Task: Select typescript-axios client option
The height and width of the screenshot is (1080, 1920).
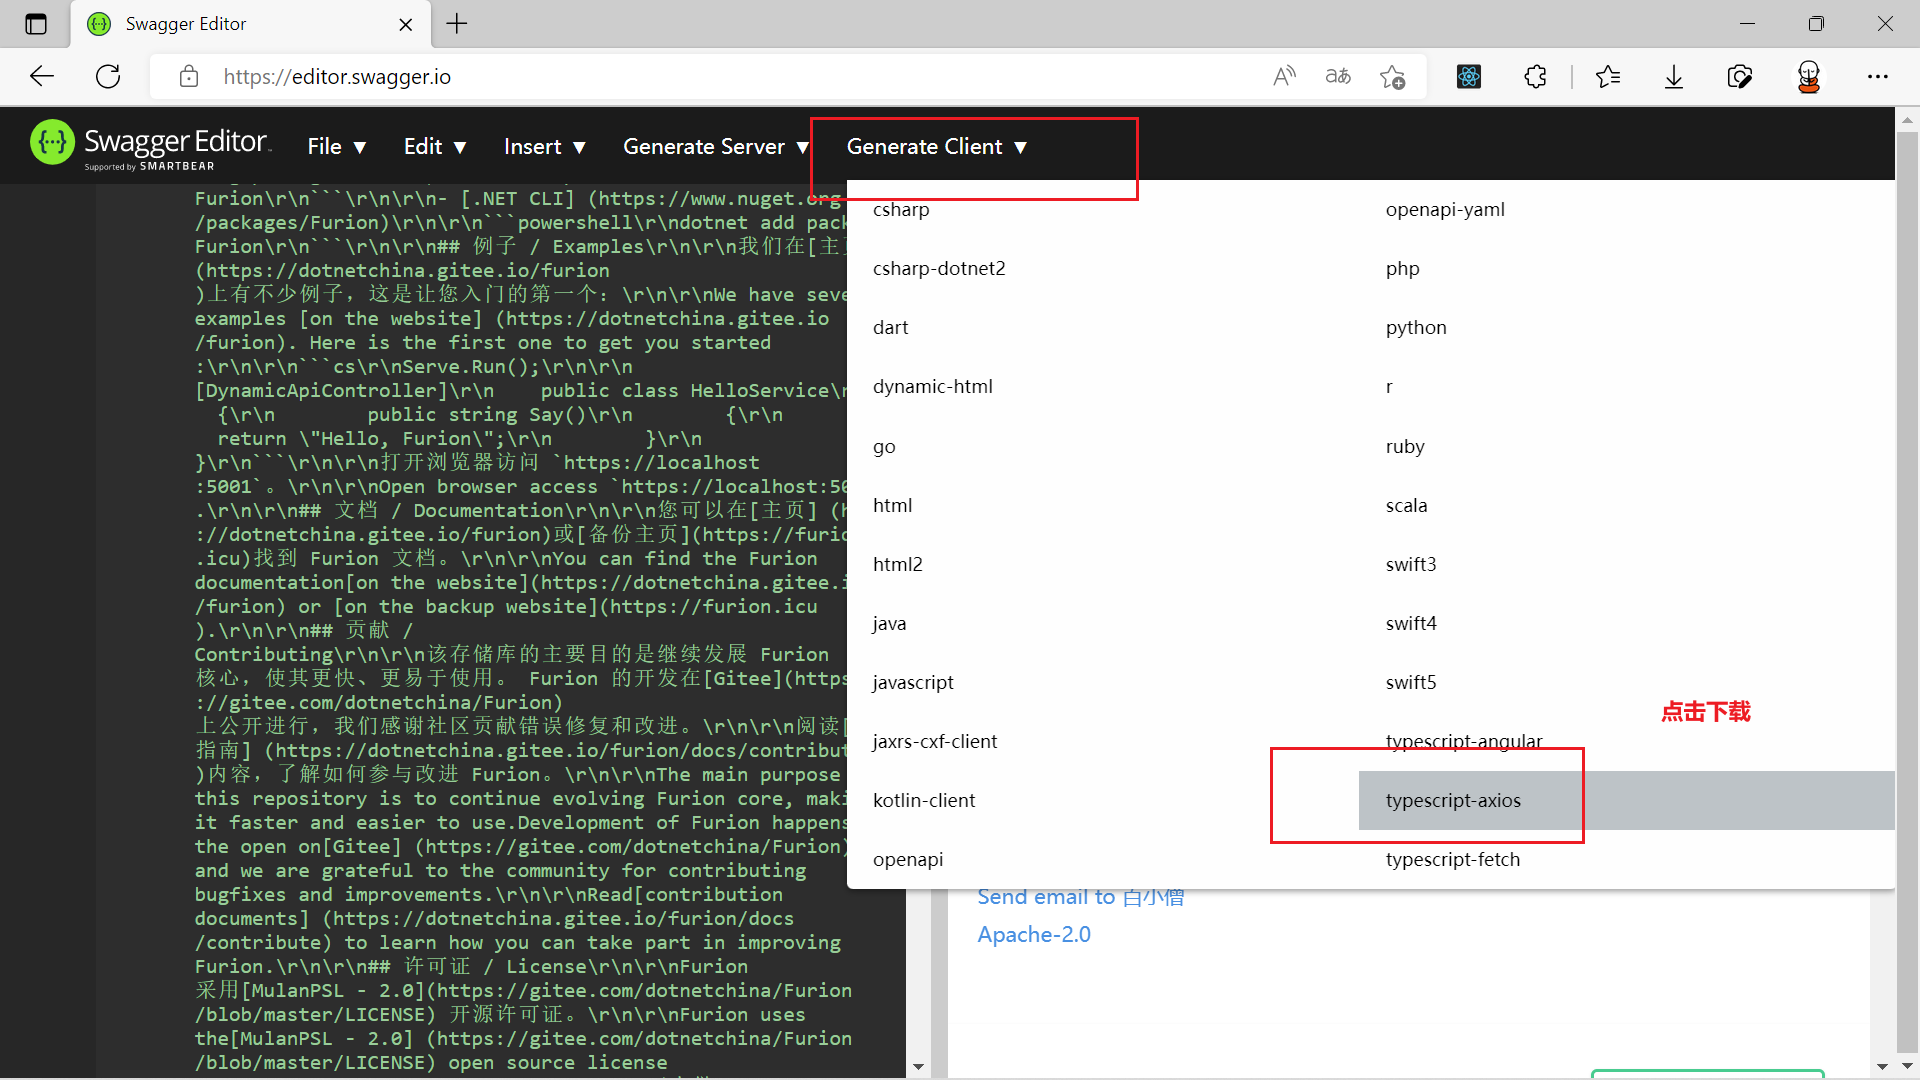Action: pos(1453,800)
